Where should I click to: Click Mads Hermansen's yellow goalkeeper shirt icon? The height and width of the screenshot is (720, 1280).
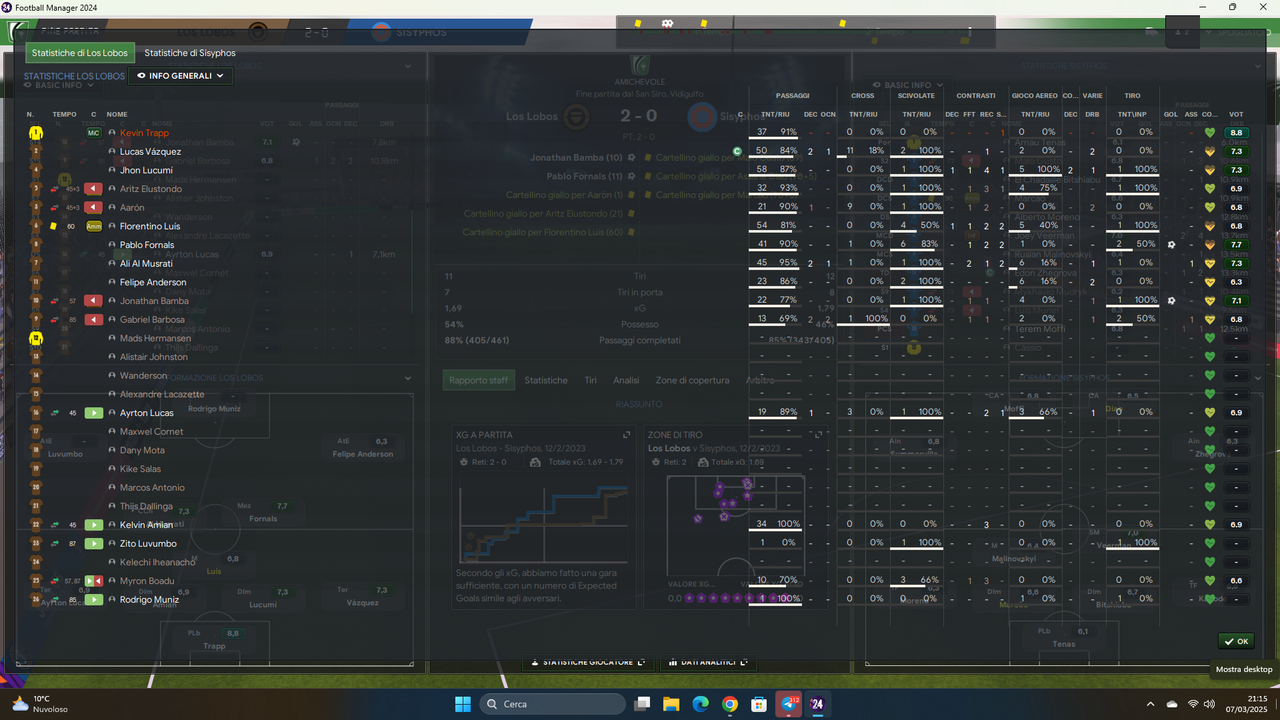[36, 339]
